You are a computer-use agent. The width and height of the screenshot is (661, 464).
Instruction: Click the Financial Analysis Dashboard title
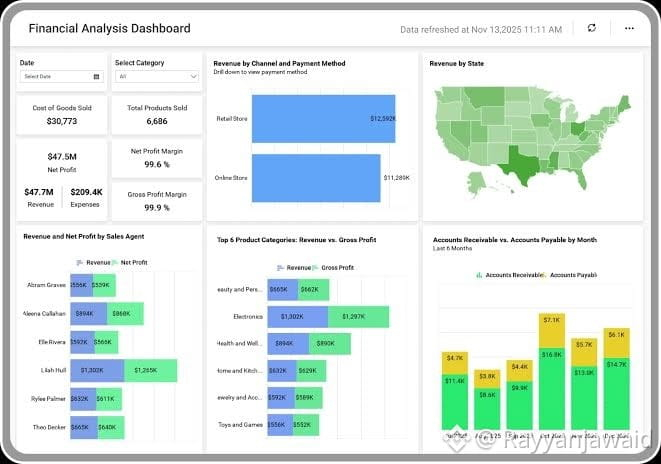(110, 28)
